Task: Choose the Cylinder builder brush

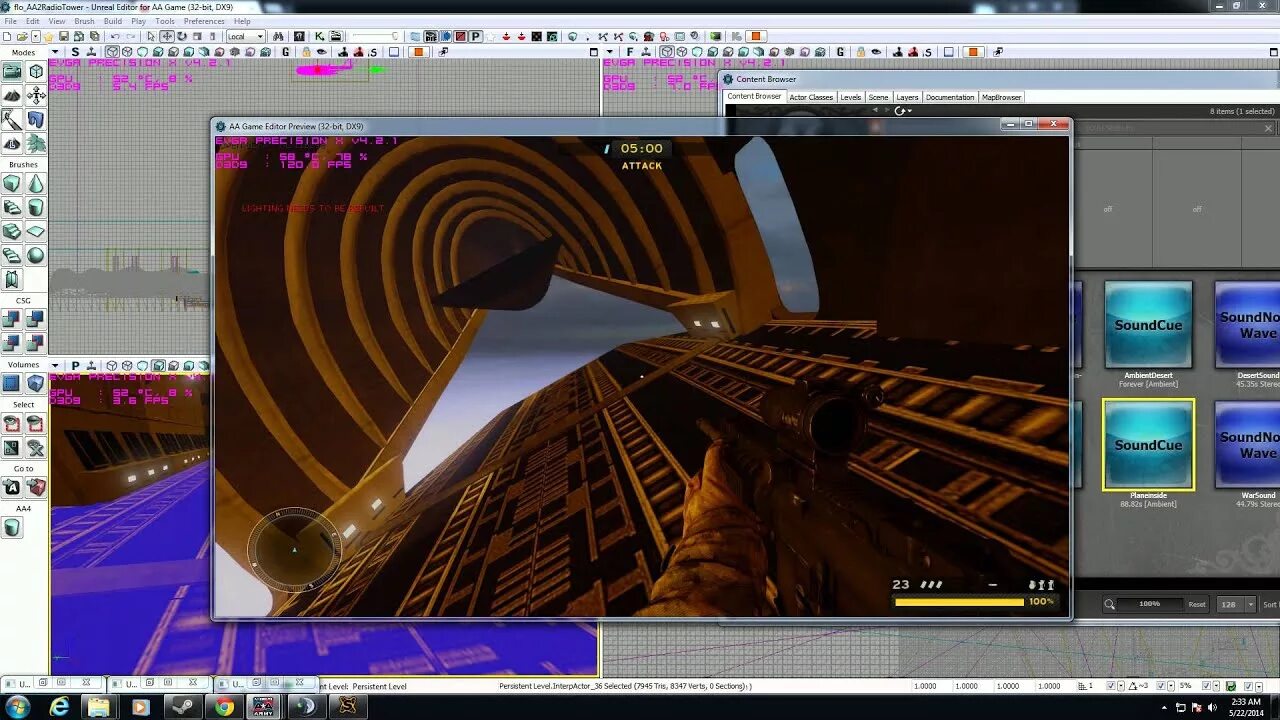Action: click(x=36, y=208)
